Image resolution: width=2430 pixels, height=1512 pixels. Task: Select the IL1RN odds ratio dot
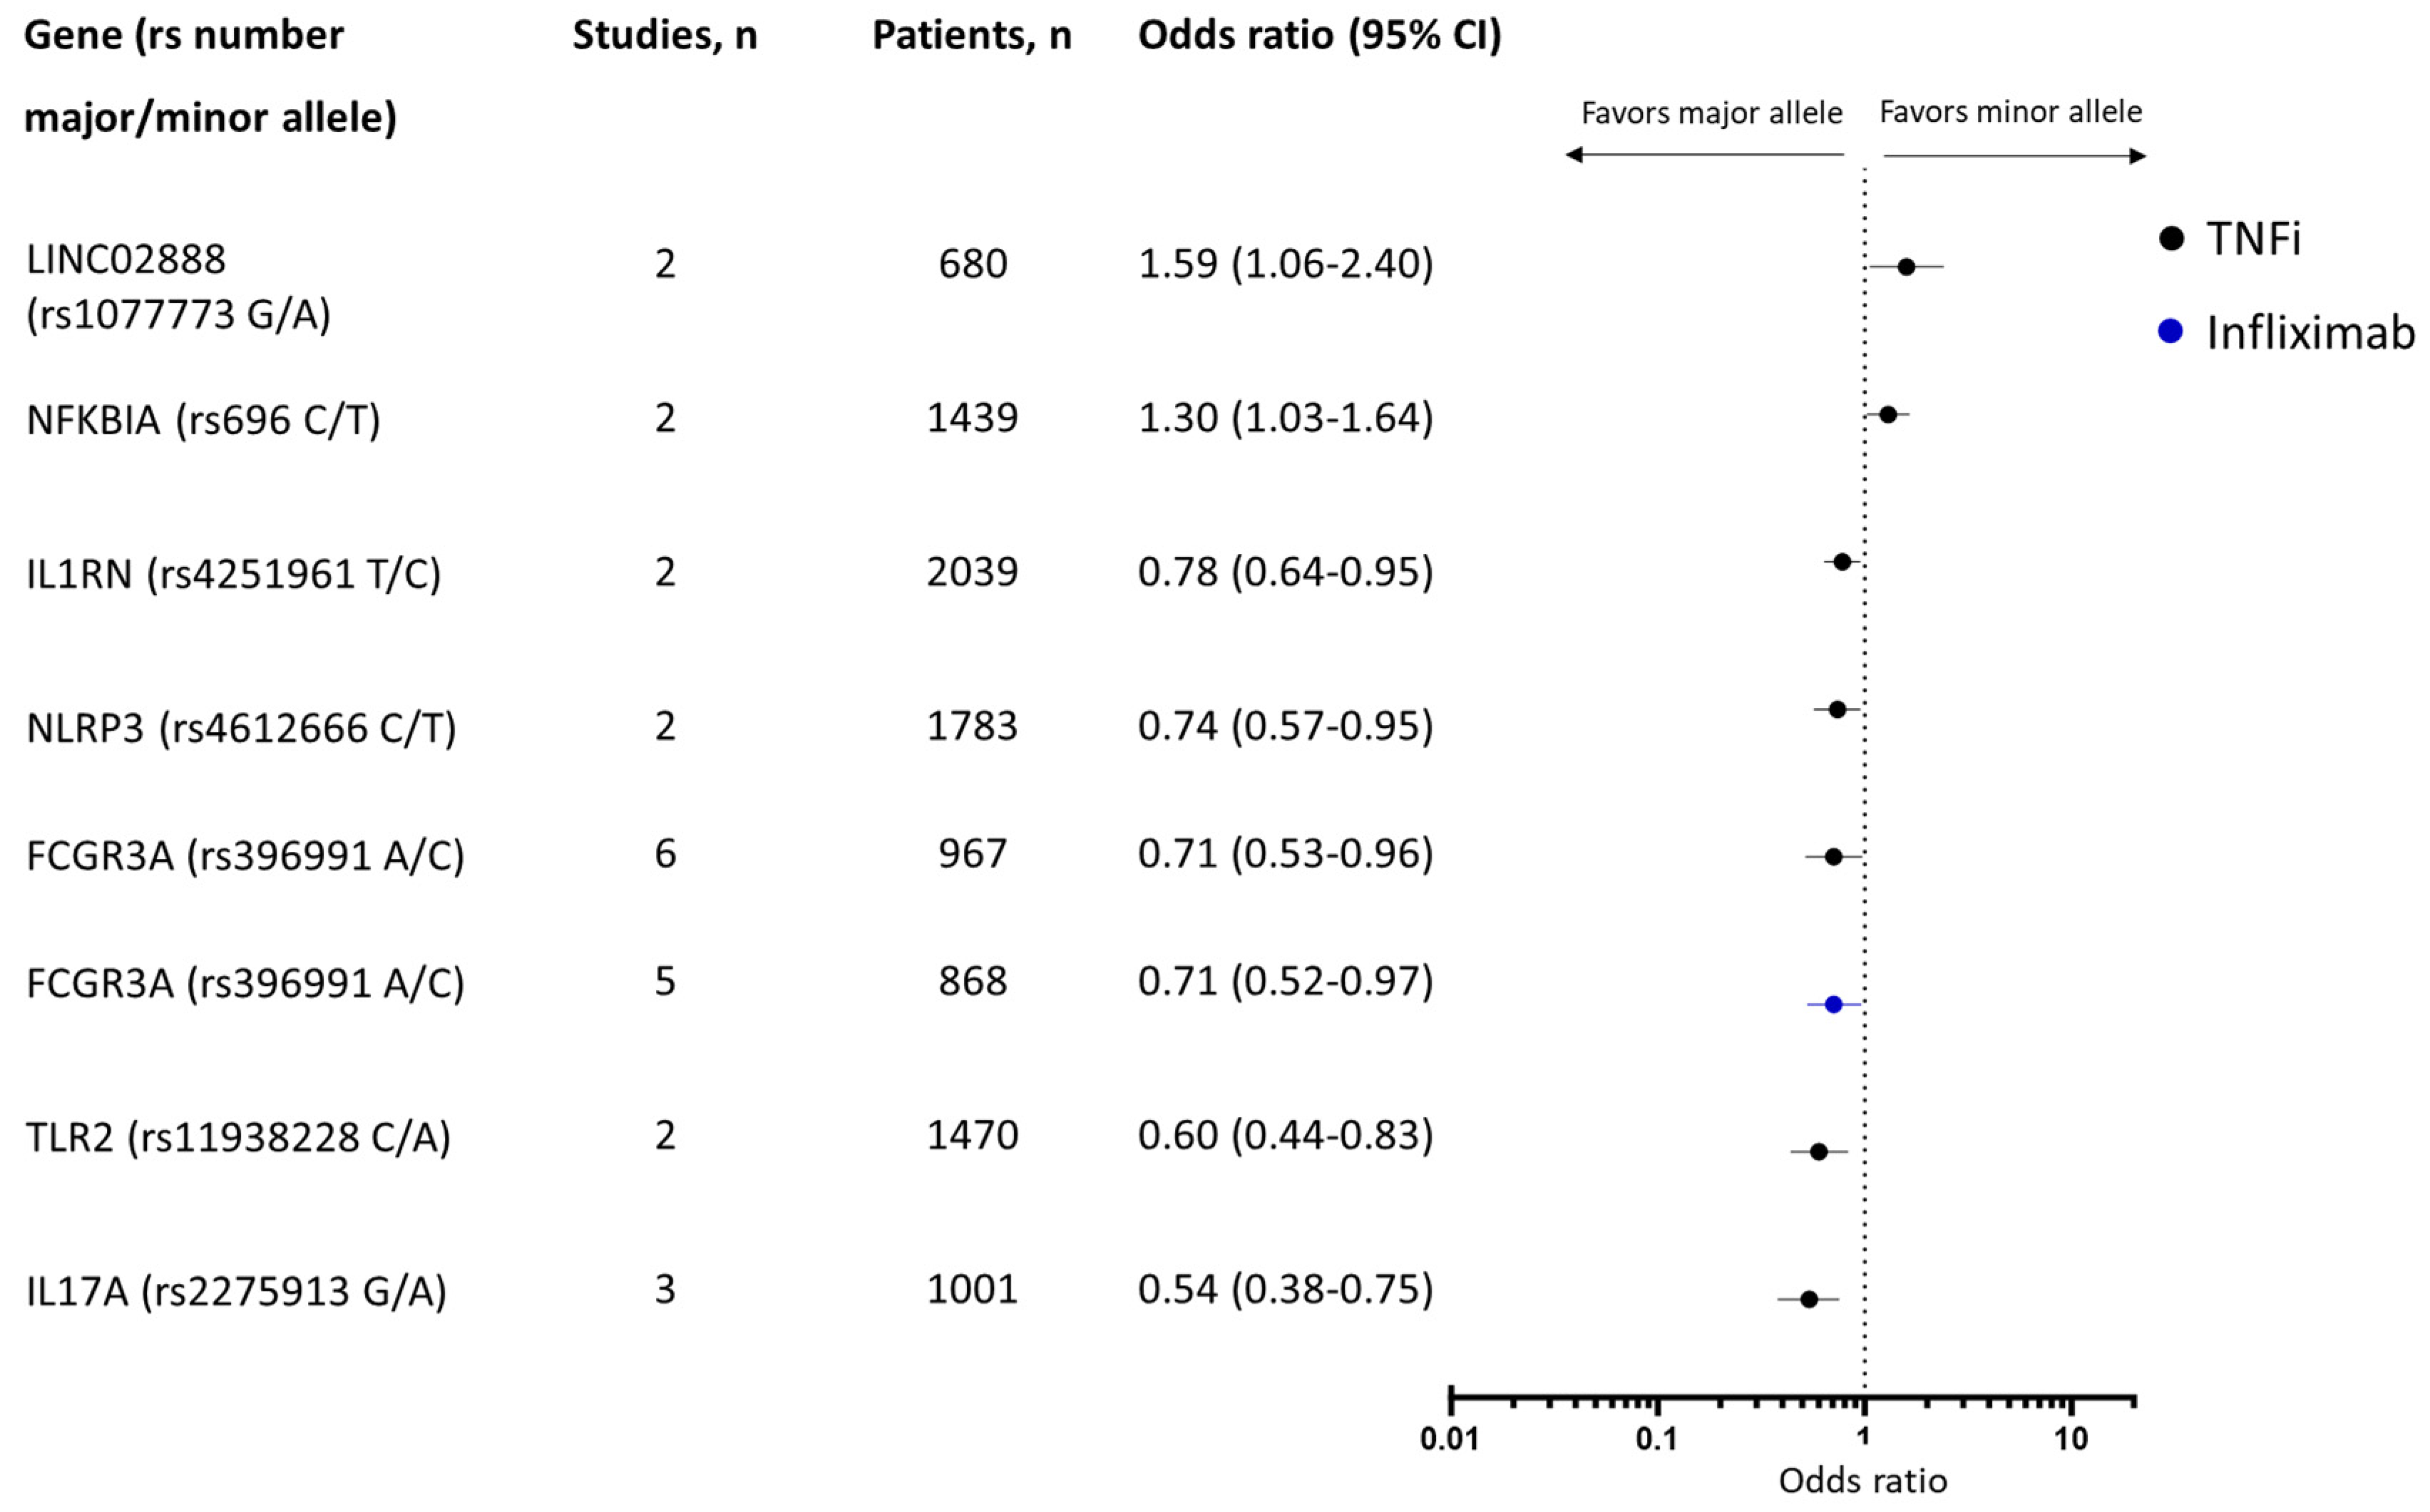click(1842, 562)
